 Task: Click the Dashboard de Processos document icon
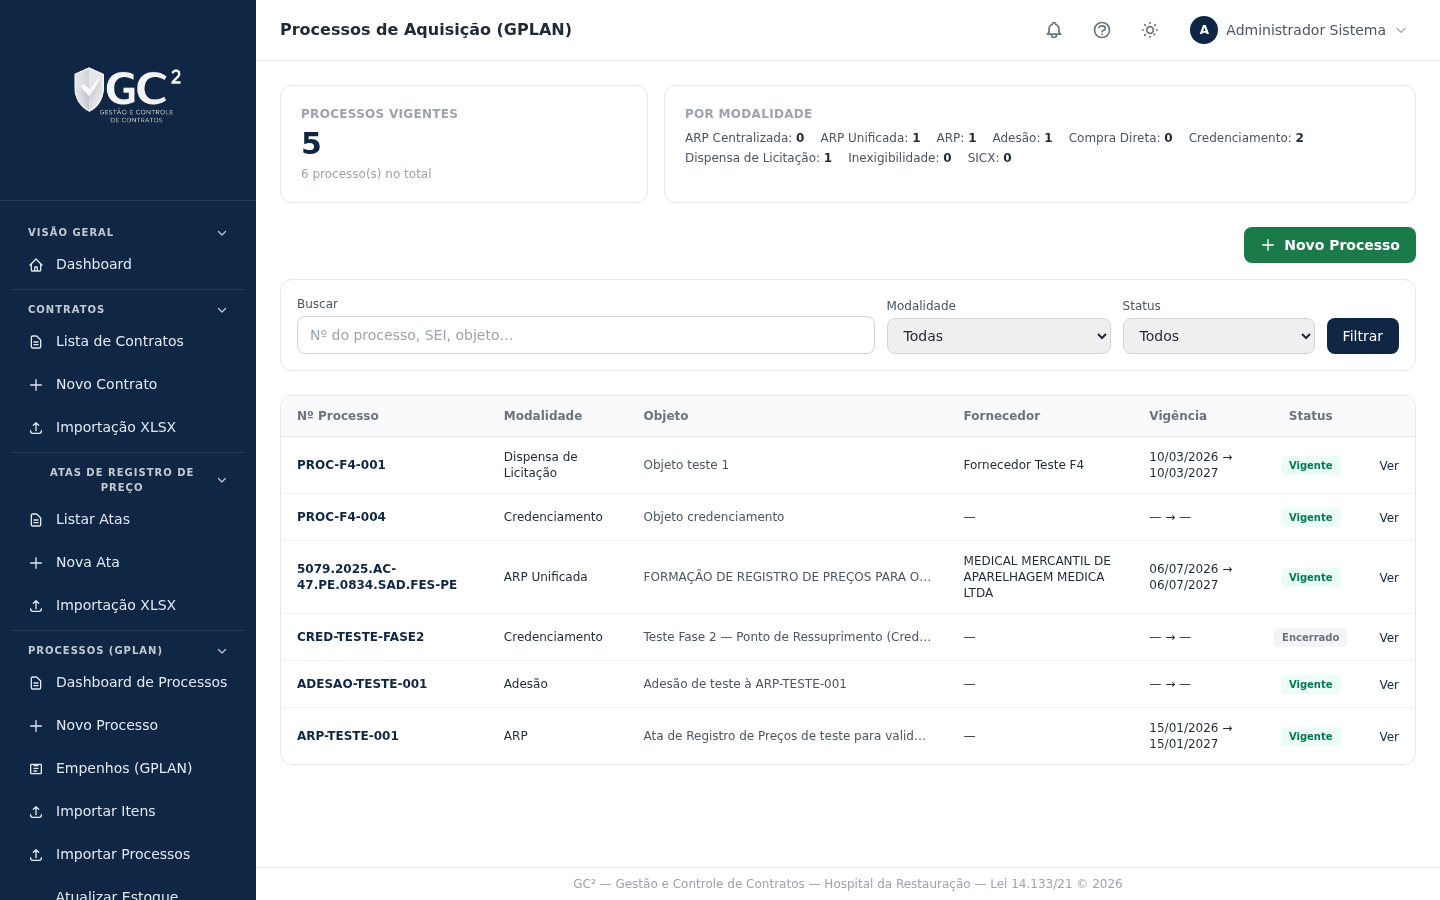coord(36,683)
